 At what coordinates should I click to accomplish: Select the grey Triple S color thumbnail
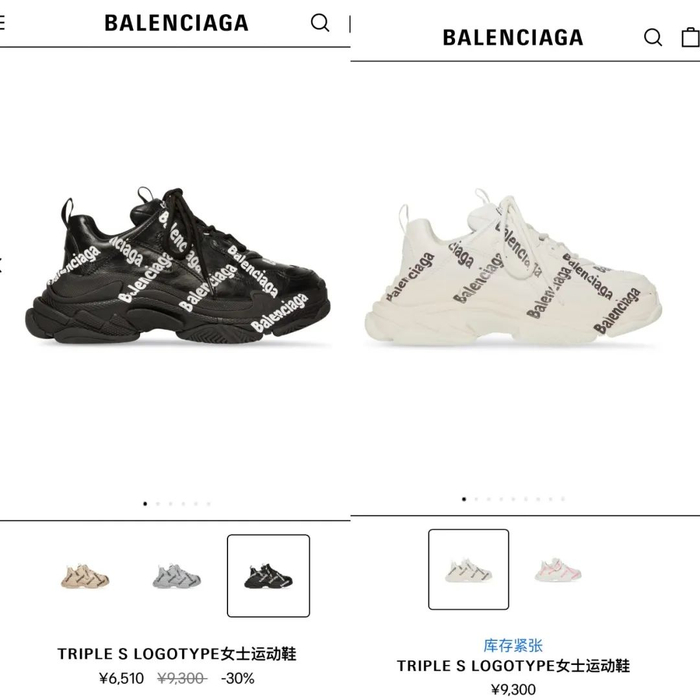pyautogui.click(x=177, y=576)
